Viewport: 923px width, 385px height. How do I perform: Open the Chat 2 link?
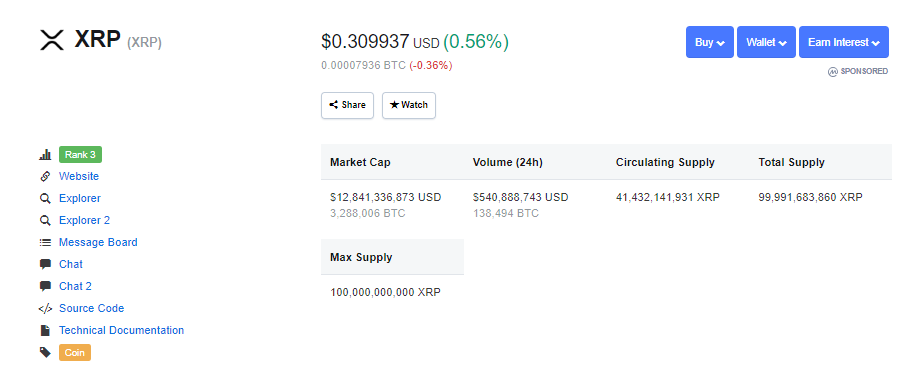(x=75, y=286)
